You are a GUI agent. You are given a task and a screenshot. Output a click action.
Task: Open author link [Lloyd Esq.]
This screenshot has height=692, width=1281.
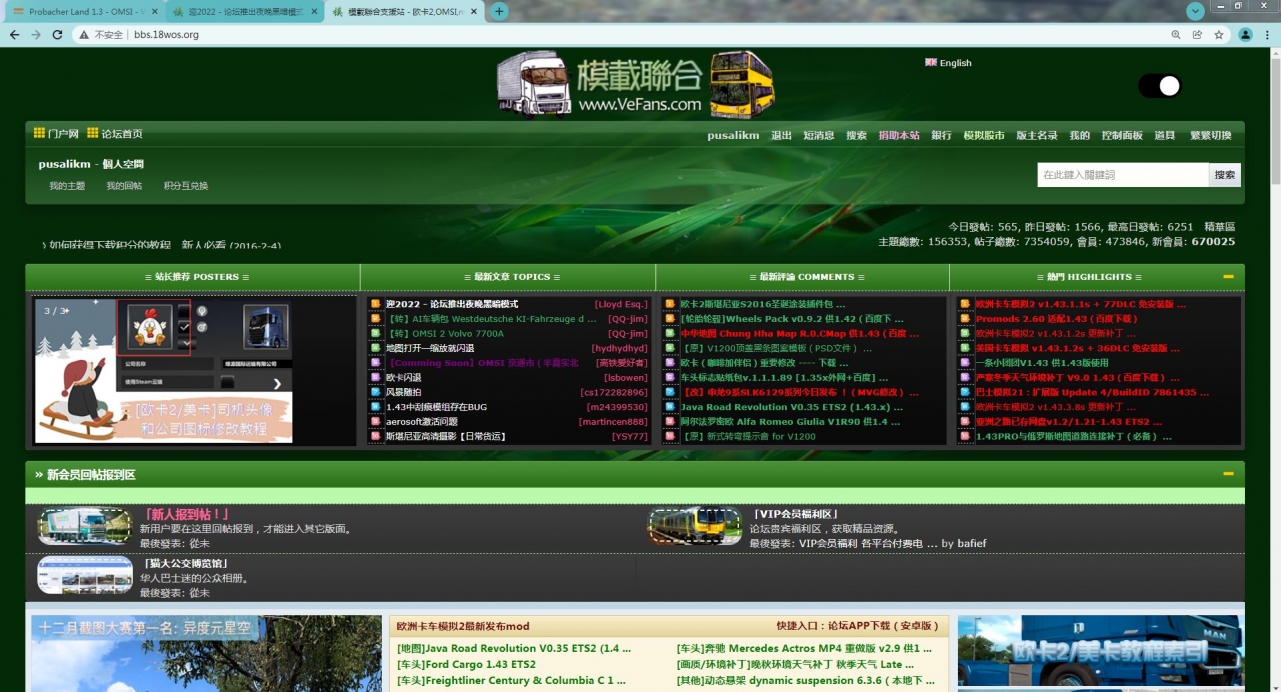[621, 304]
